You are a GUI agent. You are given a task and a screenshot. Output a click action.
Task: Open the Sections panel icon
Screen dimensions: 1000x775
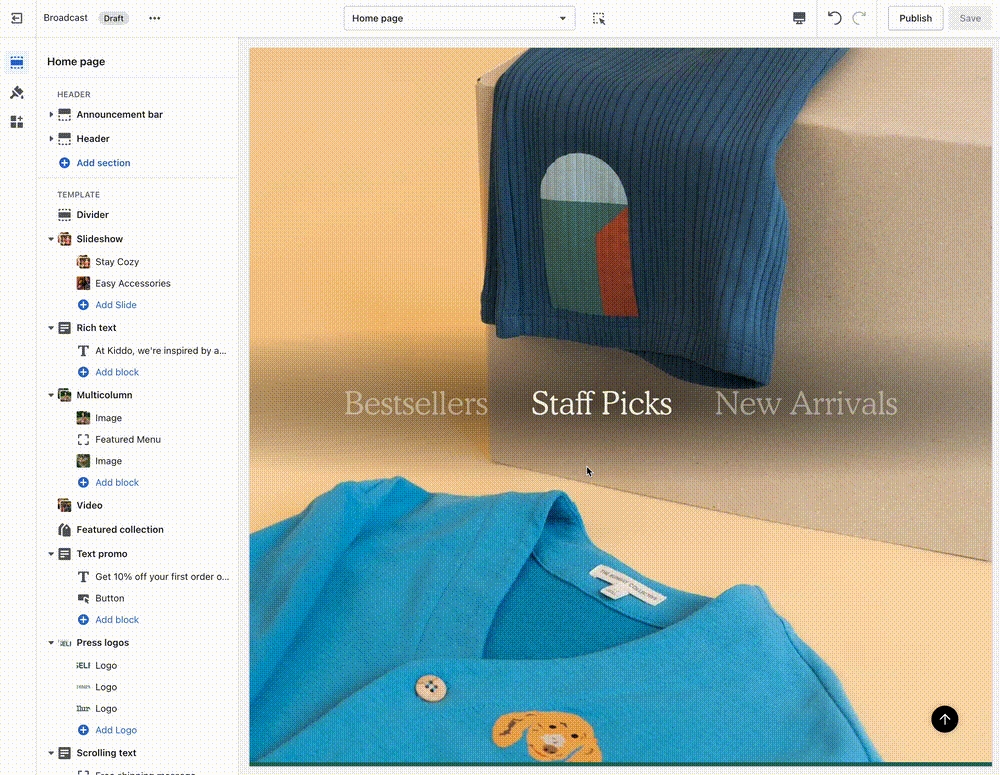click(x=17, y=62)
